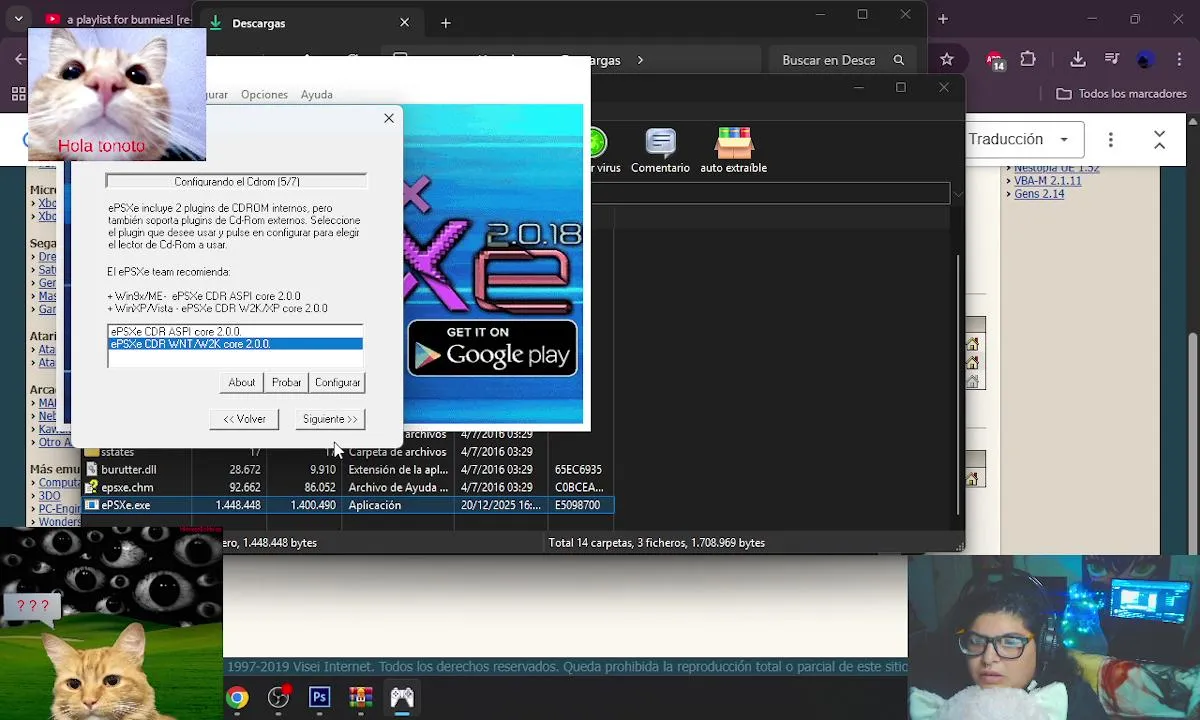Select the ePSXe.exe row in WinRAR
The width and height of the screenshot is (1200, 720).
pyautogui.click(x=348, y=506)
